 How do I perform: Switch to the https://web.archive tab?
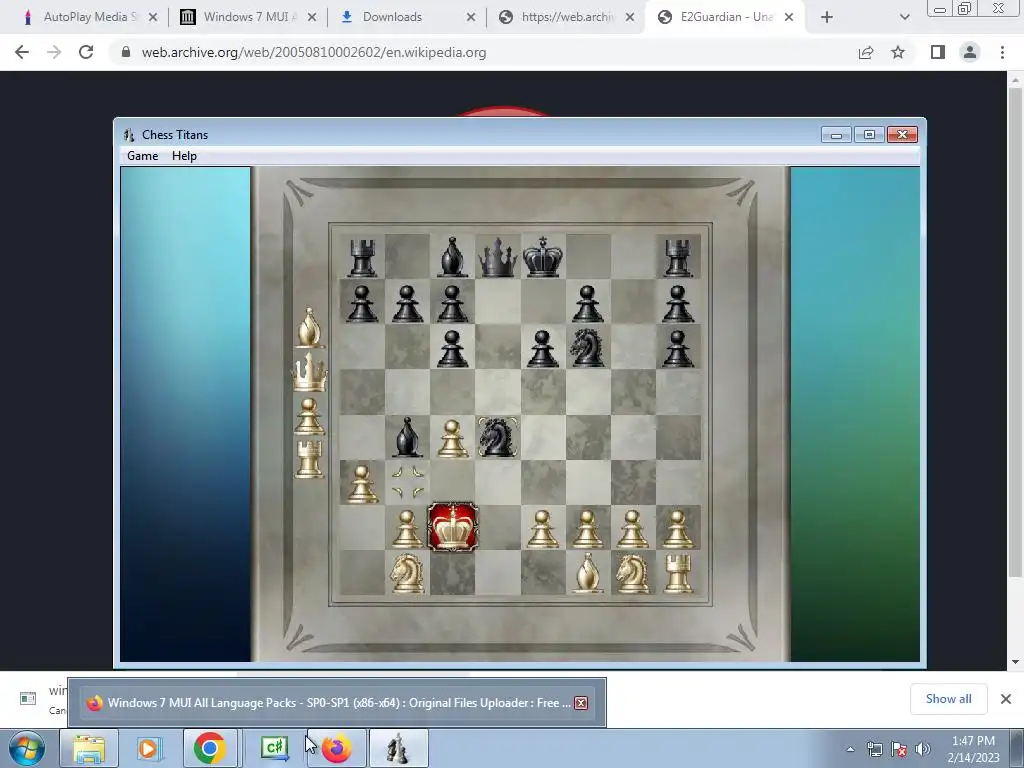[x=566, y=17]
